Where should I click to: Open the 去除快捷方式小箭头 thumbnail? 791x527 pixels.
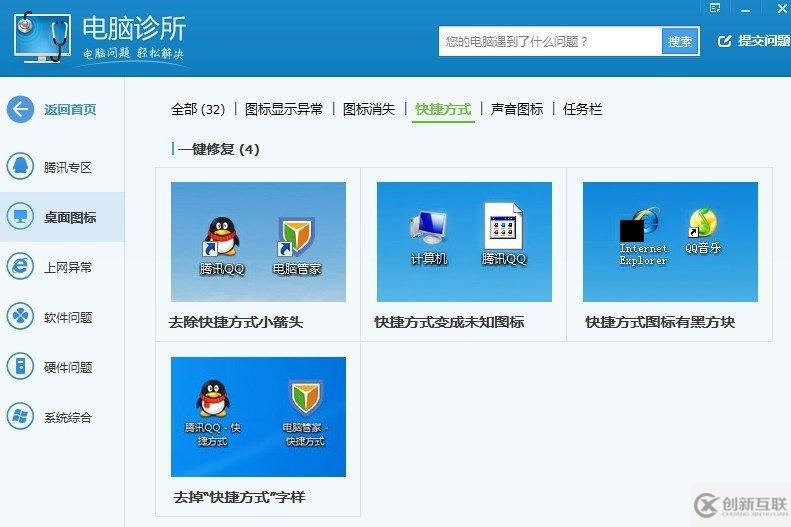point(258,242)
